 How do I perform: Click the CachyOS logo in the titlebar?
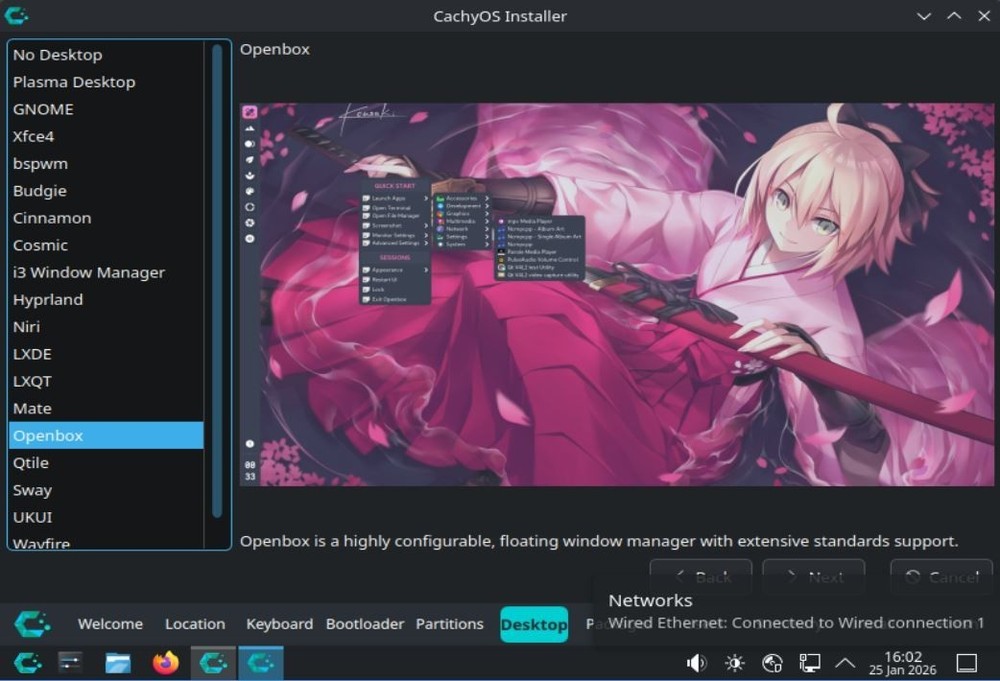[16, 16]
